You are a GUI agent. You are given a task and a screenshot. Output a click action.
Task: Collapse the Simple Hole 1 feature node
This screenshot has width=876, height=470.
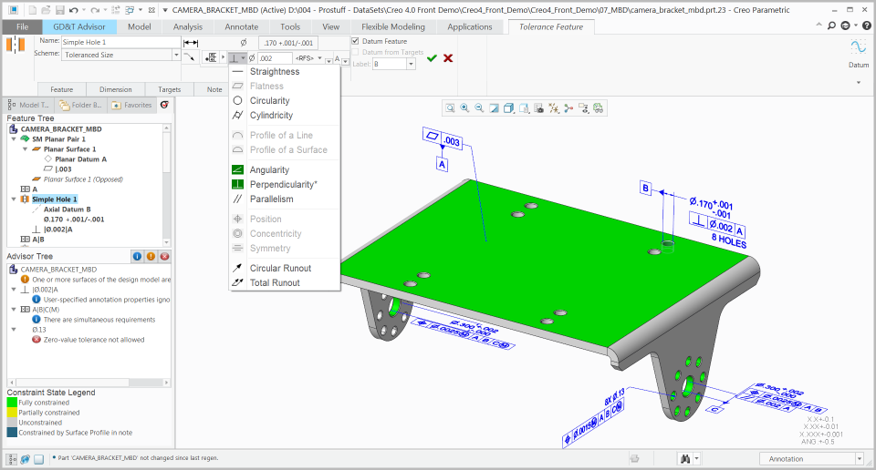(14, 200)
